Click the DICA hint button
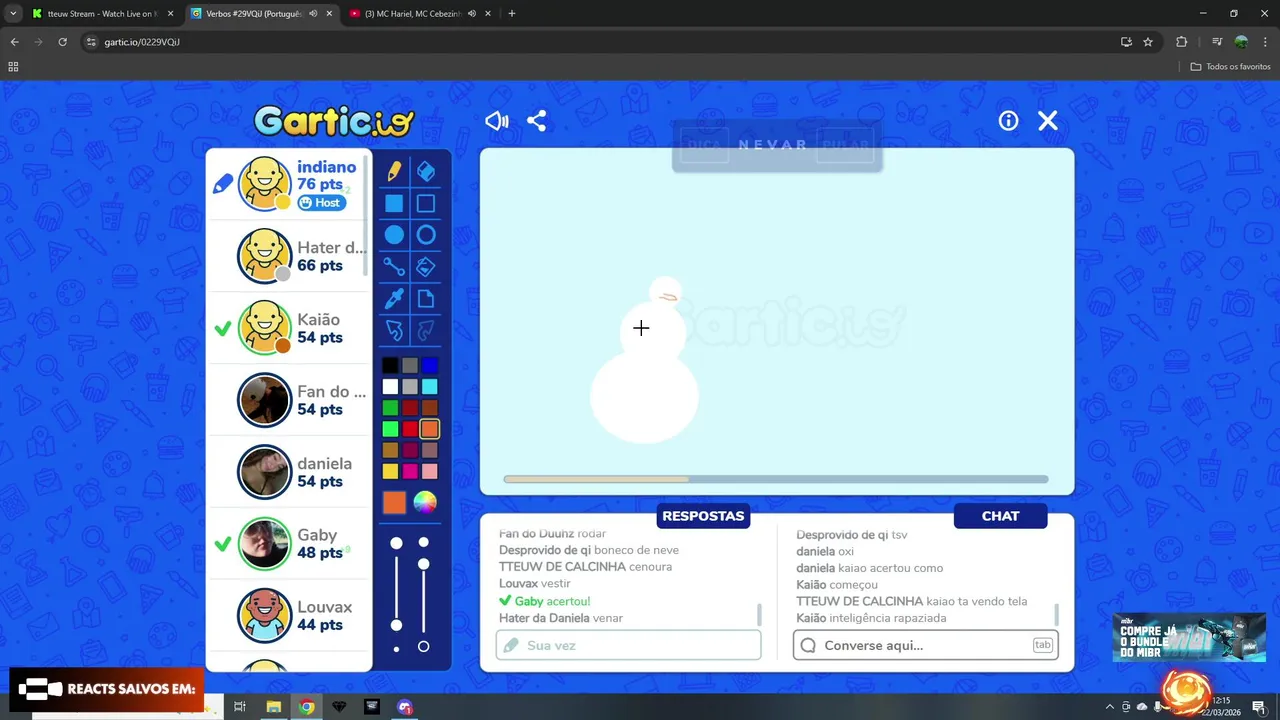The height and width of the screenshot is (720, 1280). [705, 145]
